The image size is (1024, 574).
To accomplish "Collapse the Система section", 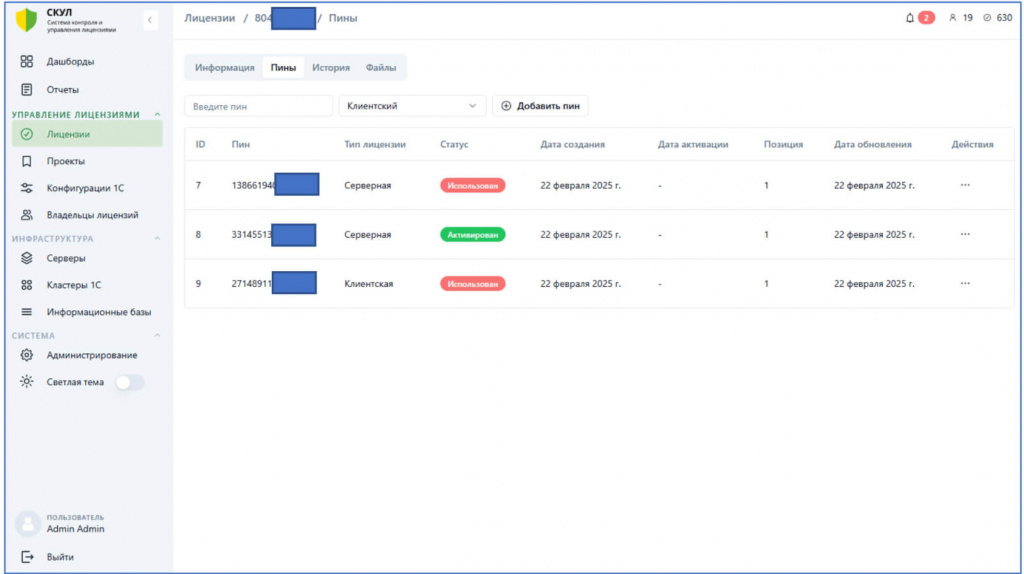I will 157,336.
